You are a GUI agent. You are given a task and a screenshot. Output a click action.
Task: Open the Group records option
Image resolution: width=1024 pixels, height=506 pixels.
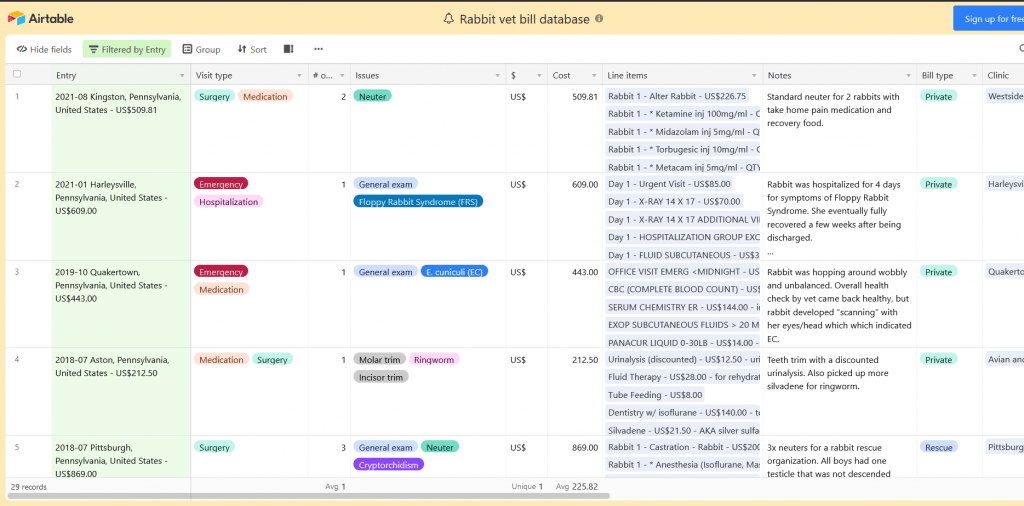(x=201, y=49)
